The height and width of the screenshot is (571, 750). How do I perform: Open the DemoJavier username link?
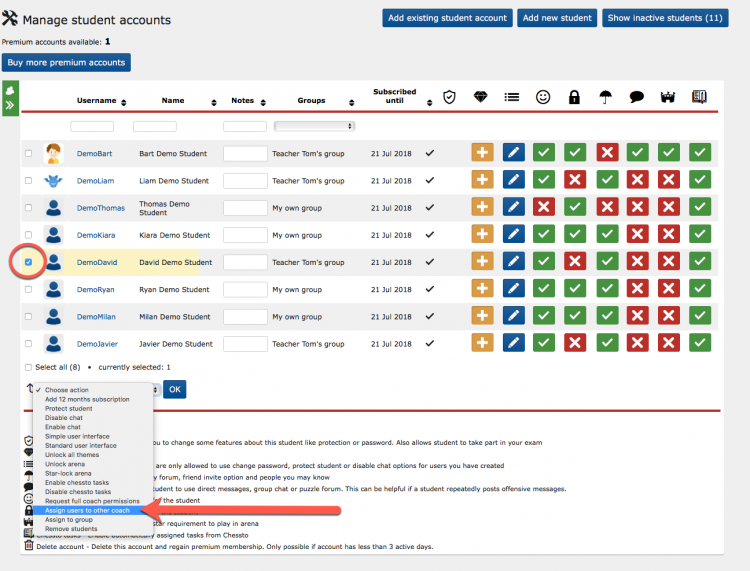tap(97, 344)
